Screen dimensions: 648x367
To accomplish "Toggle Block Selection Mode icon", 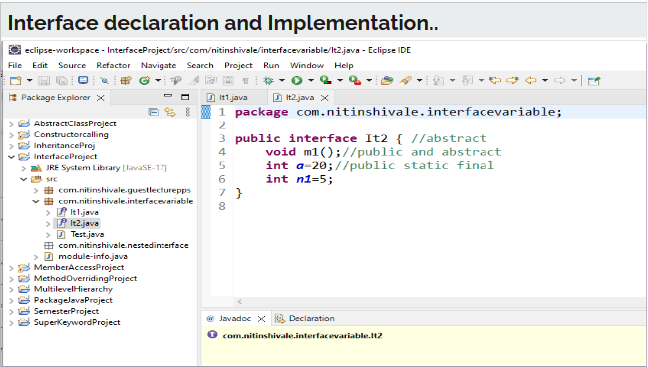I will 211,81.
